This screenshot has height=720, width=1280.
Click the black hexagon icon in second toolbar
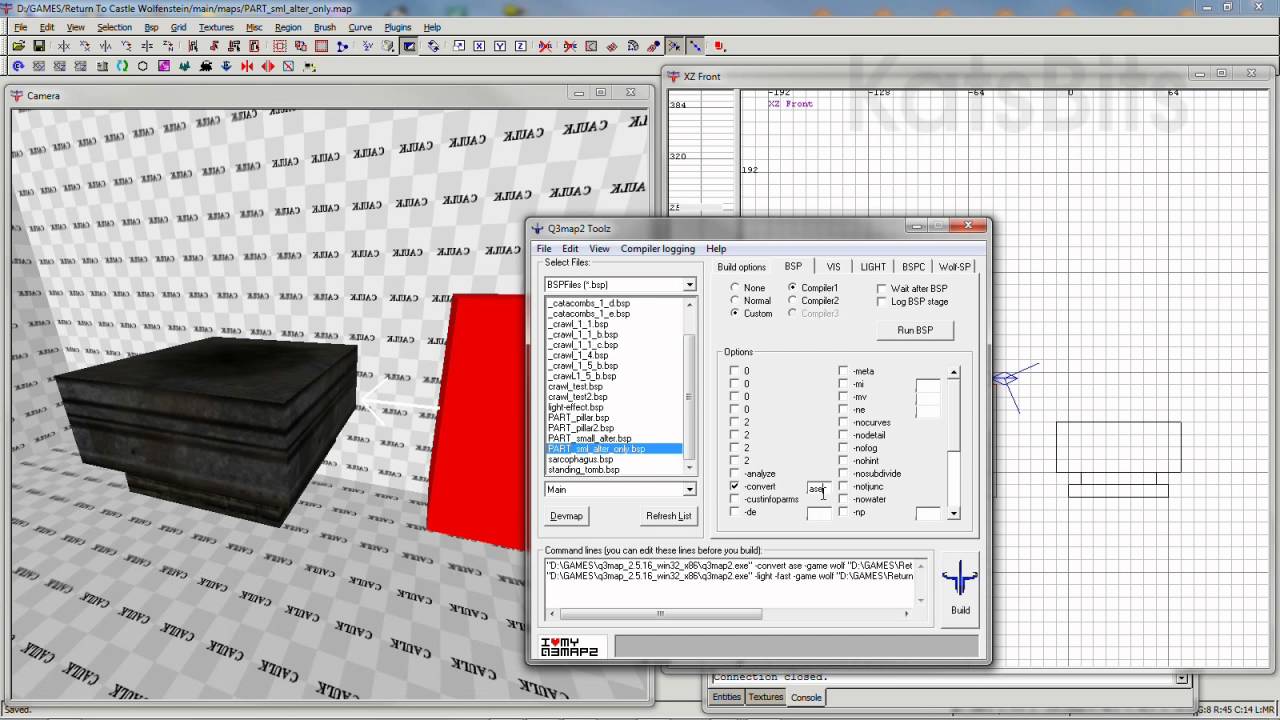coord(142,66)
